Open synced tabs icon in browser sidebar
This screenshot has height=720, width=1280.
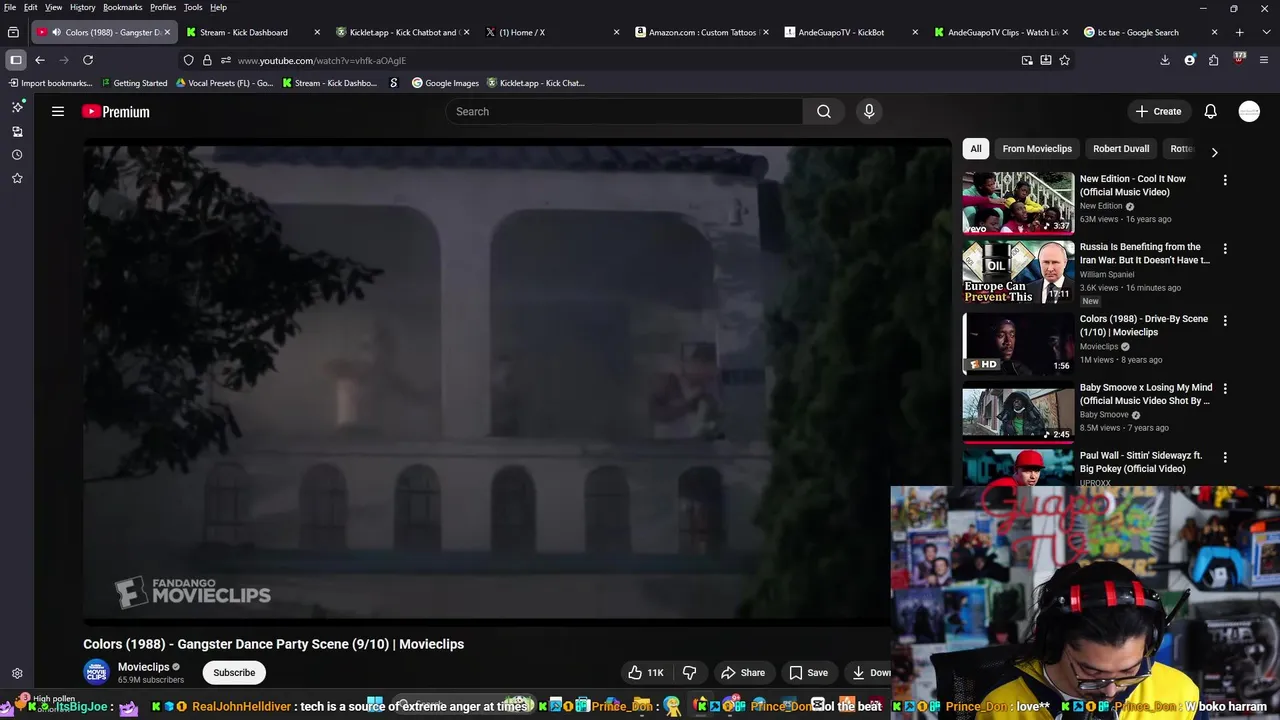(17, 131)
